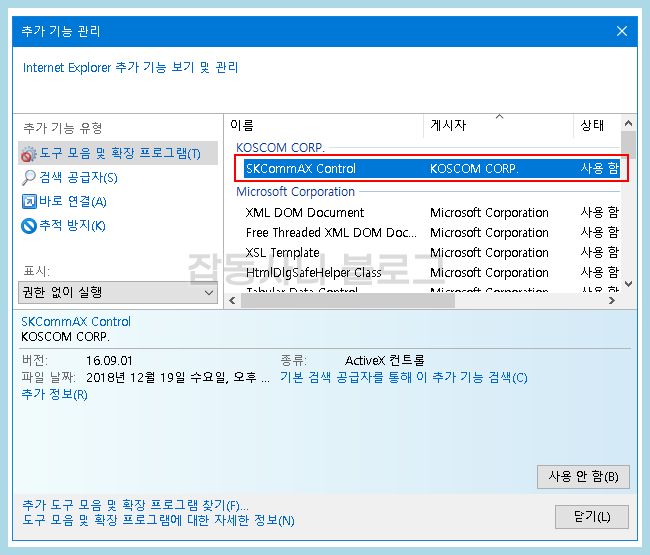
Task: Select 검색 공급자(S) category
Action: pyautogui.click(x=78, y=178)
